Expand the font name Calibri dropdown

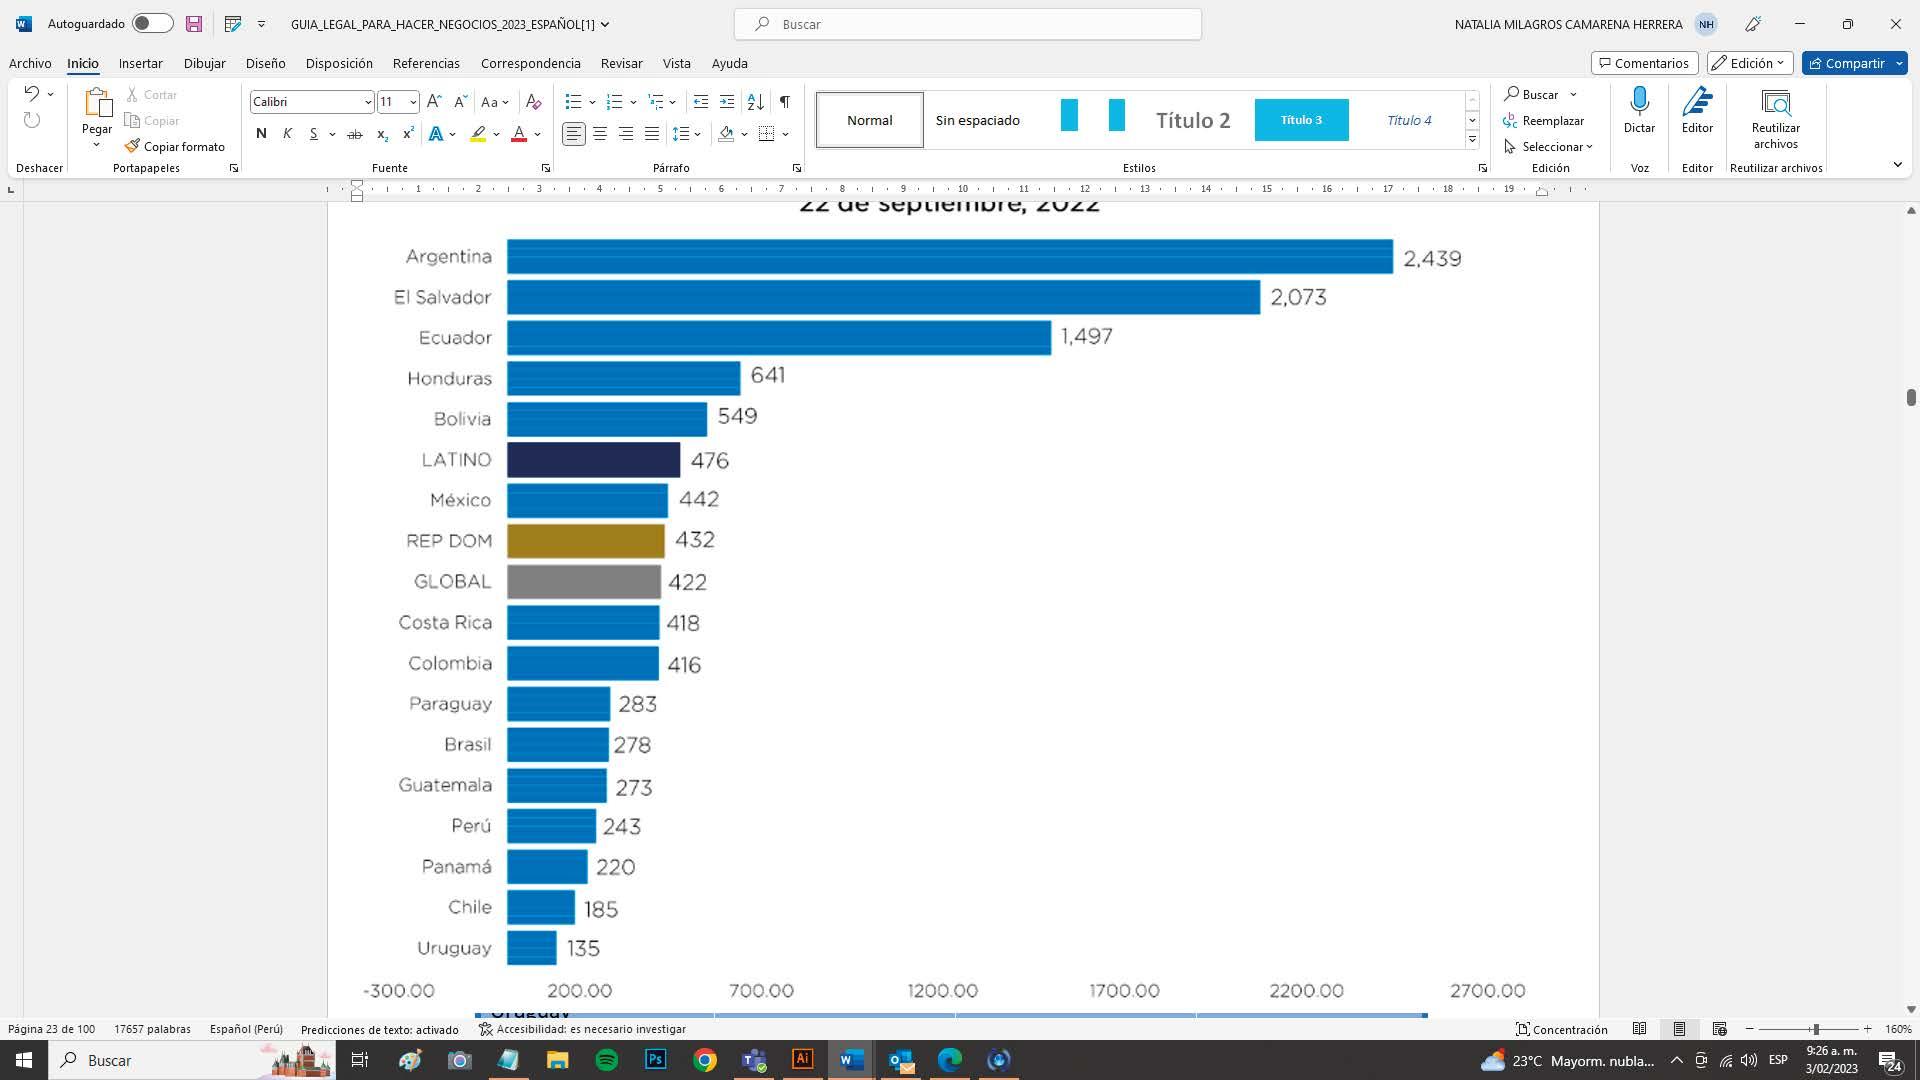367,102
